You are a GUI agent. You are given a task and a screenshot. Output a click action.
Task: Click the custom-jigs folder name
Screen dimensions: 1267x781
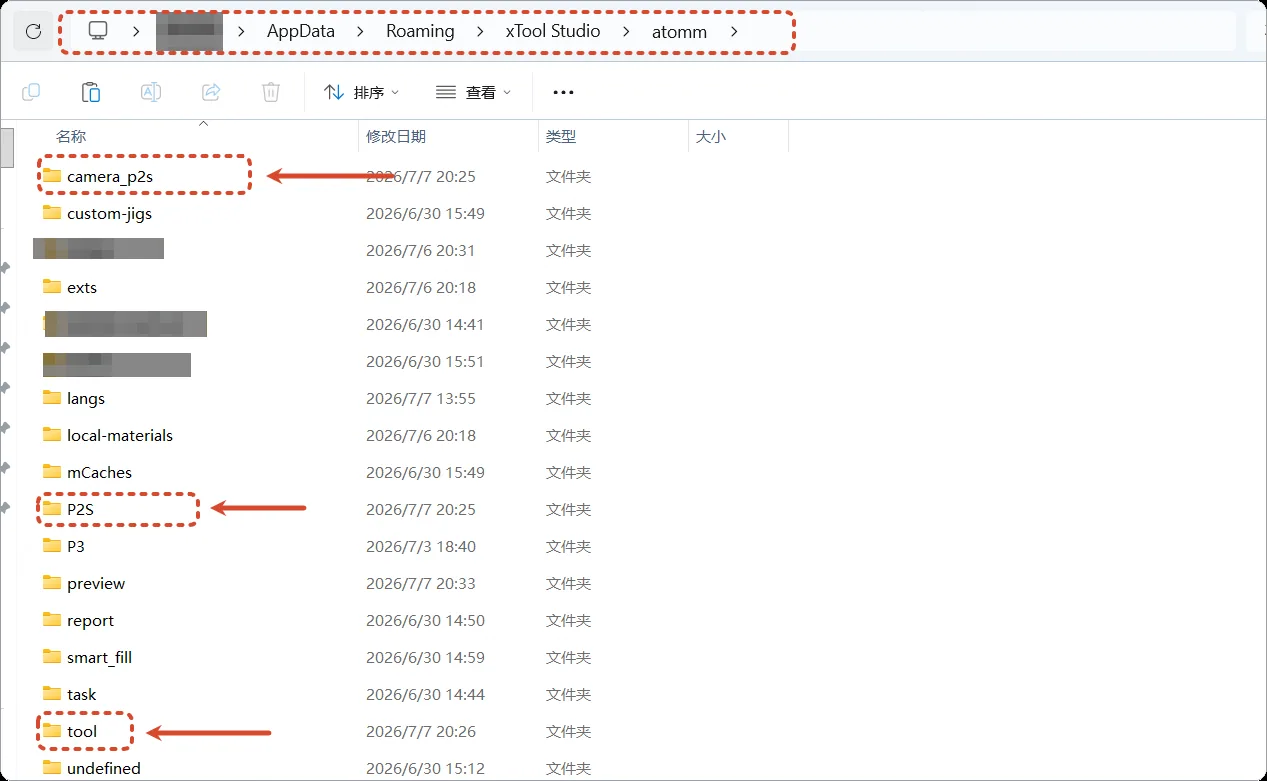pos(110,214)
